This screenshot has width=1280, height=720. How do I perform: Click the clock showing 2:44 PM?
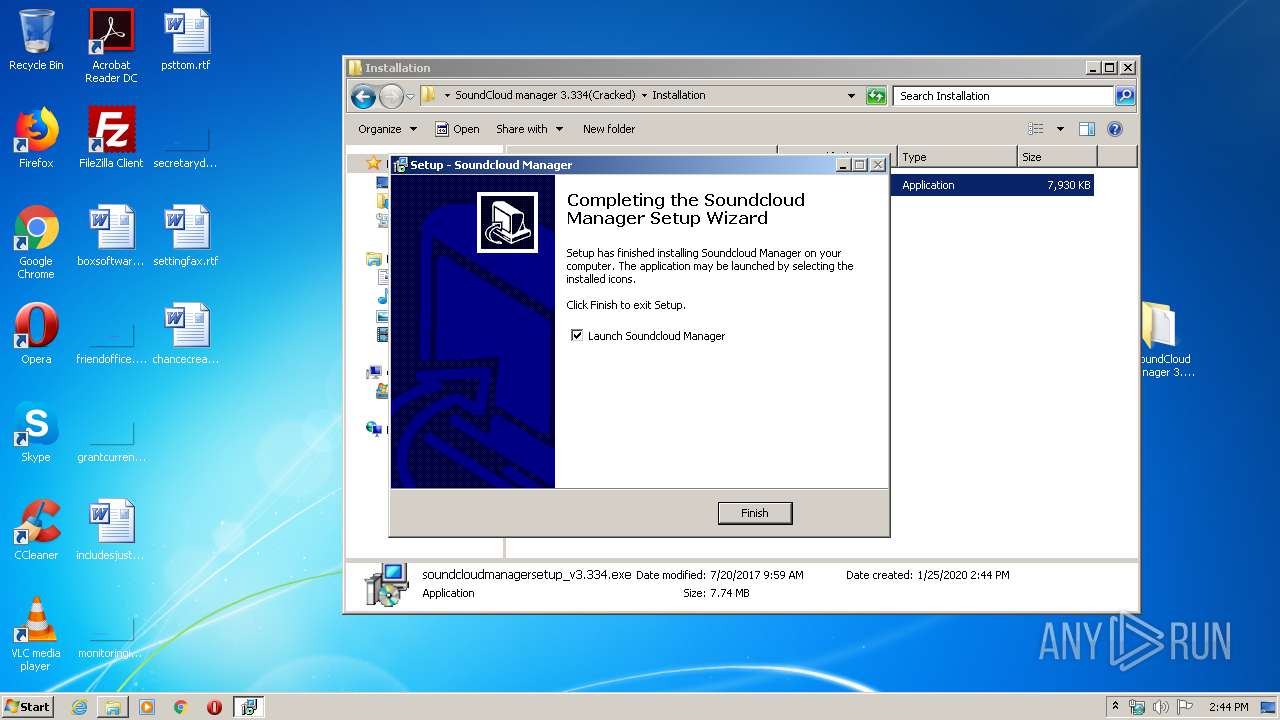(1228, 707)
